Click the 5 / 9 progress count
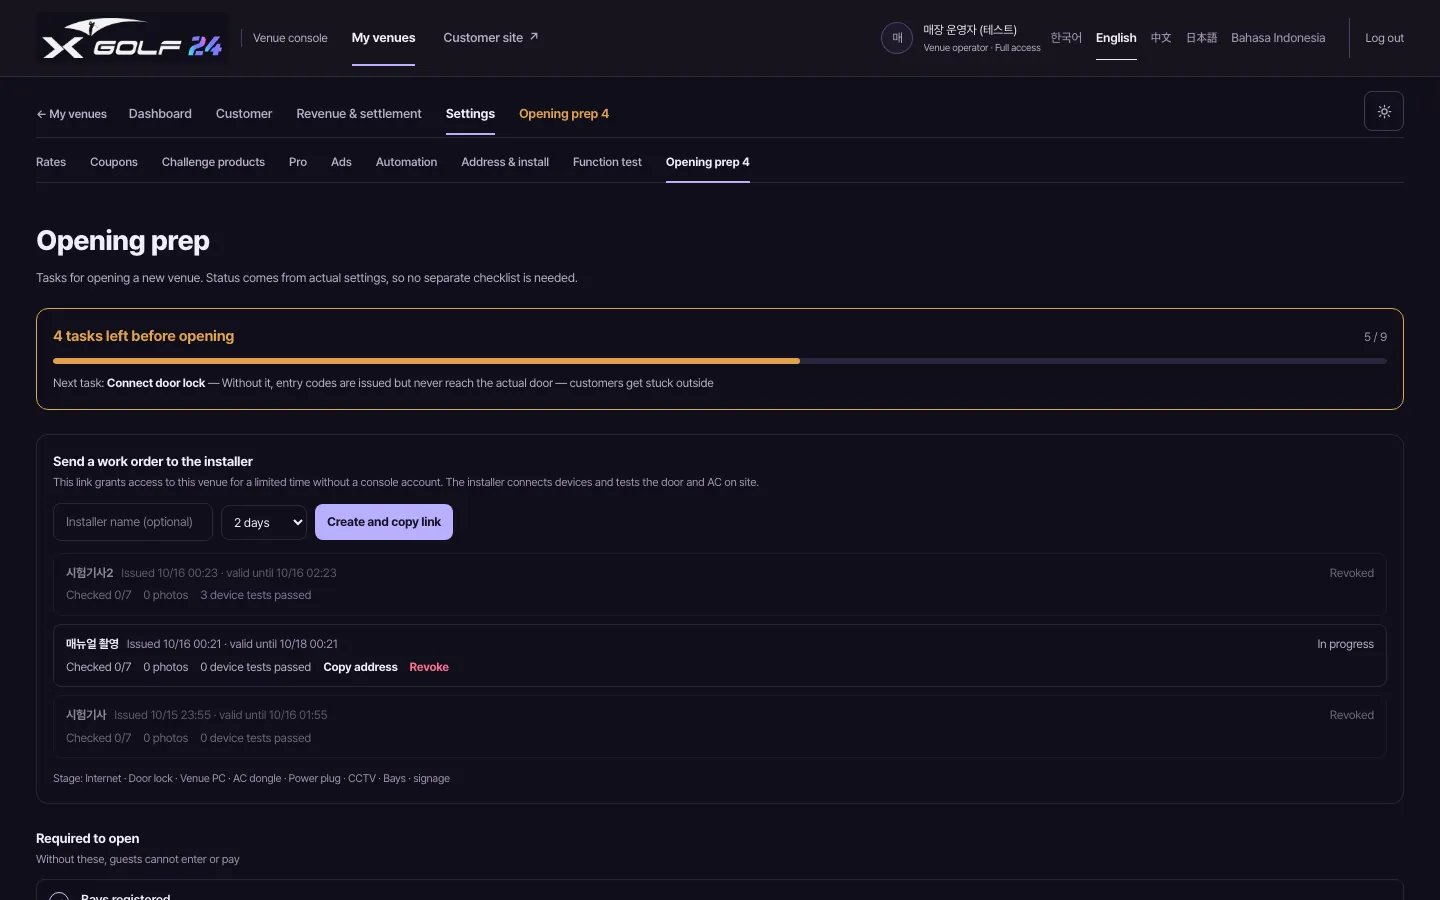This screenshot has width=1440, height=900. click(1375, 337)
